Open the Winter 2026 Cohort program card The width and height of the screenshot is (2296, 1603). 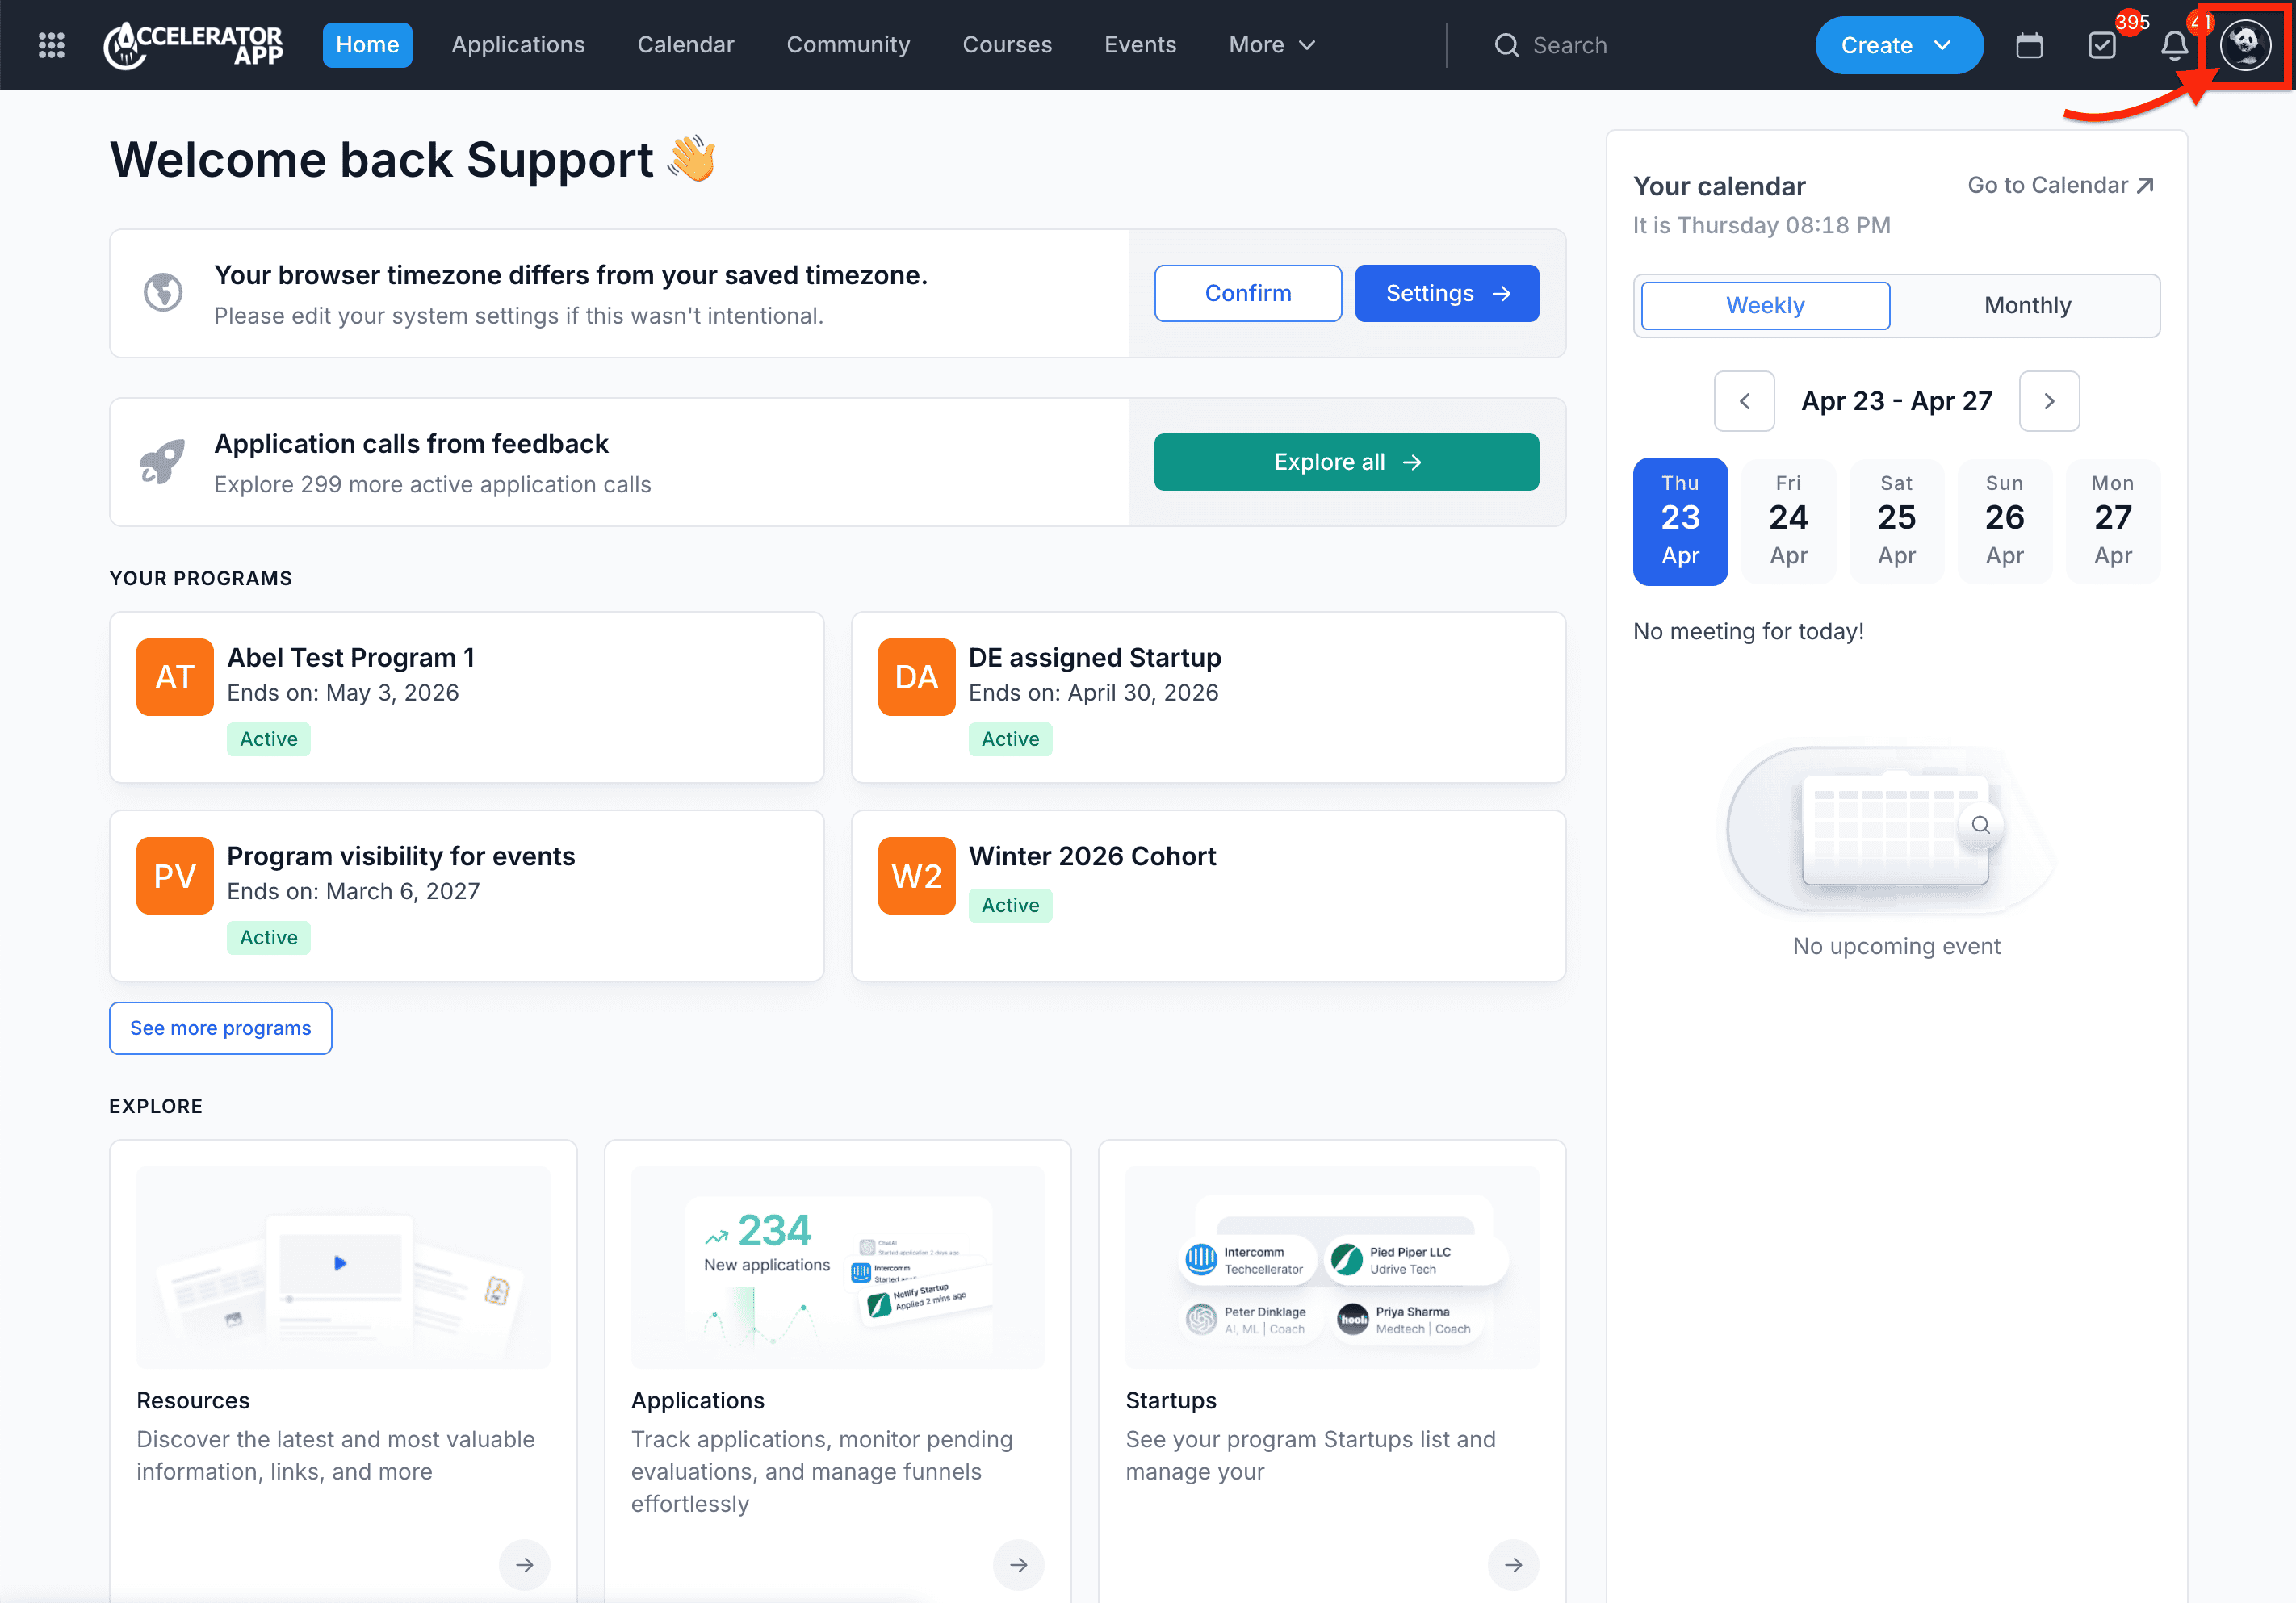coord(1207,895)
